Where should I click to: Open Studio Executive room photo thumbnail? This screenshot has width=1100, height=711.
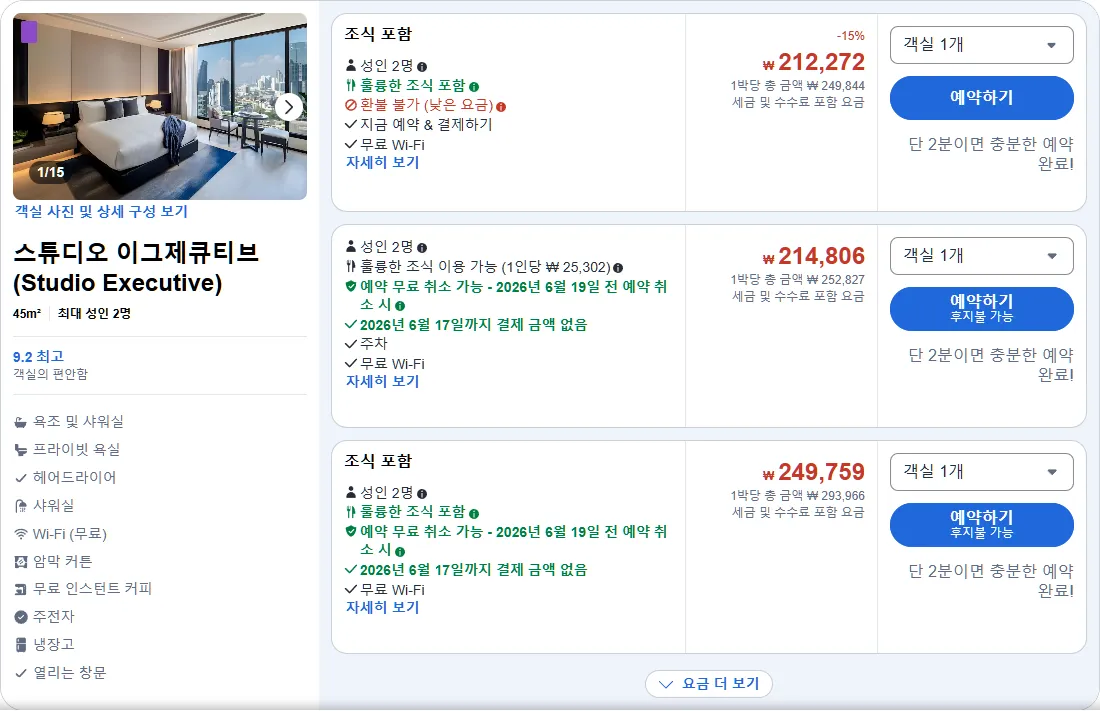click(160, 107)
